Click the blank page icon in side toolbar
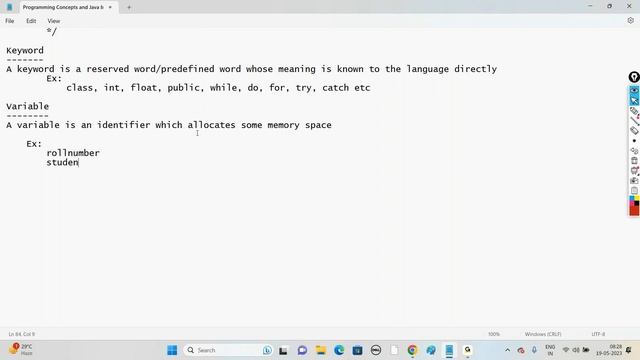 pos(634,191)
